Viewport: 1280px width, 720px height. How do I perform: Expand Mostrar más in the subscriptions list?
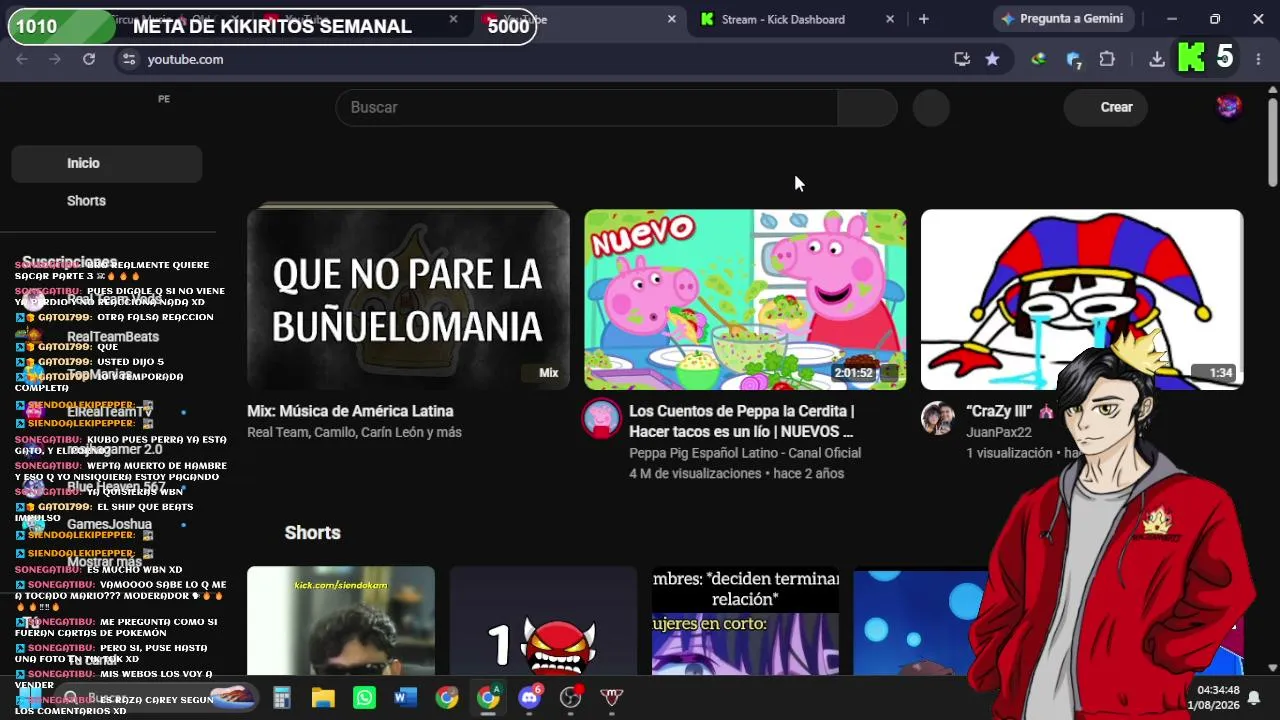(107, 562)
